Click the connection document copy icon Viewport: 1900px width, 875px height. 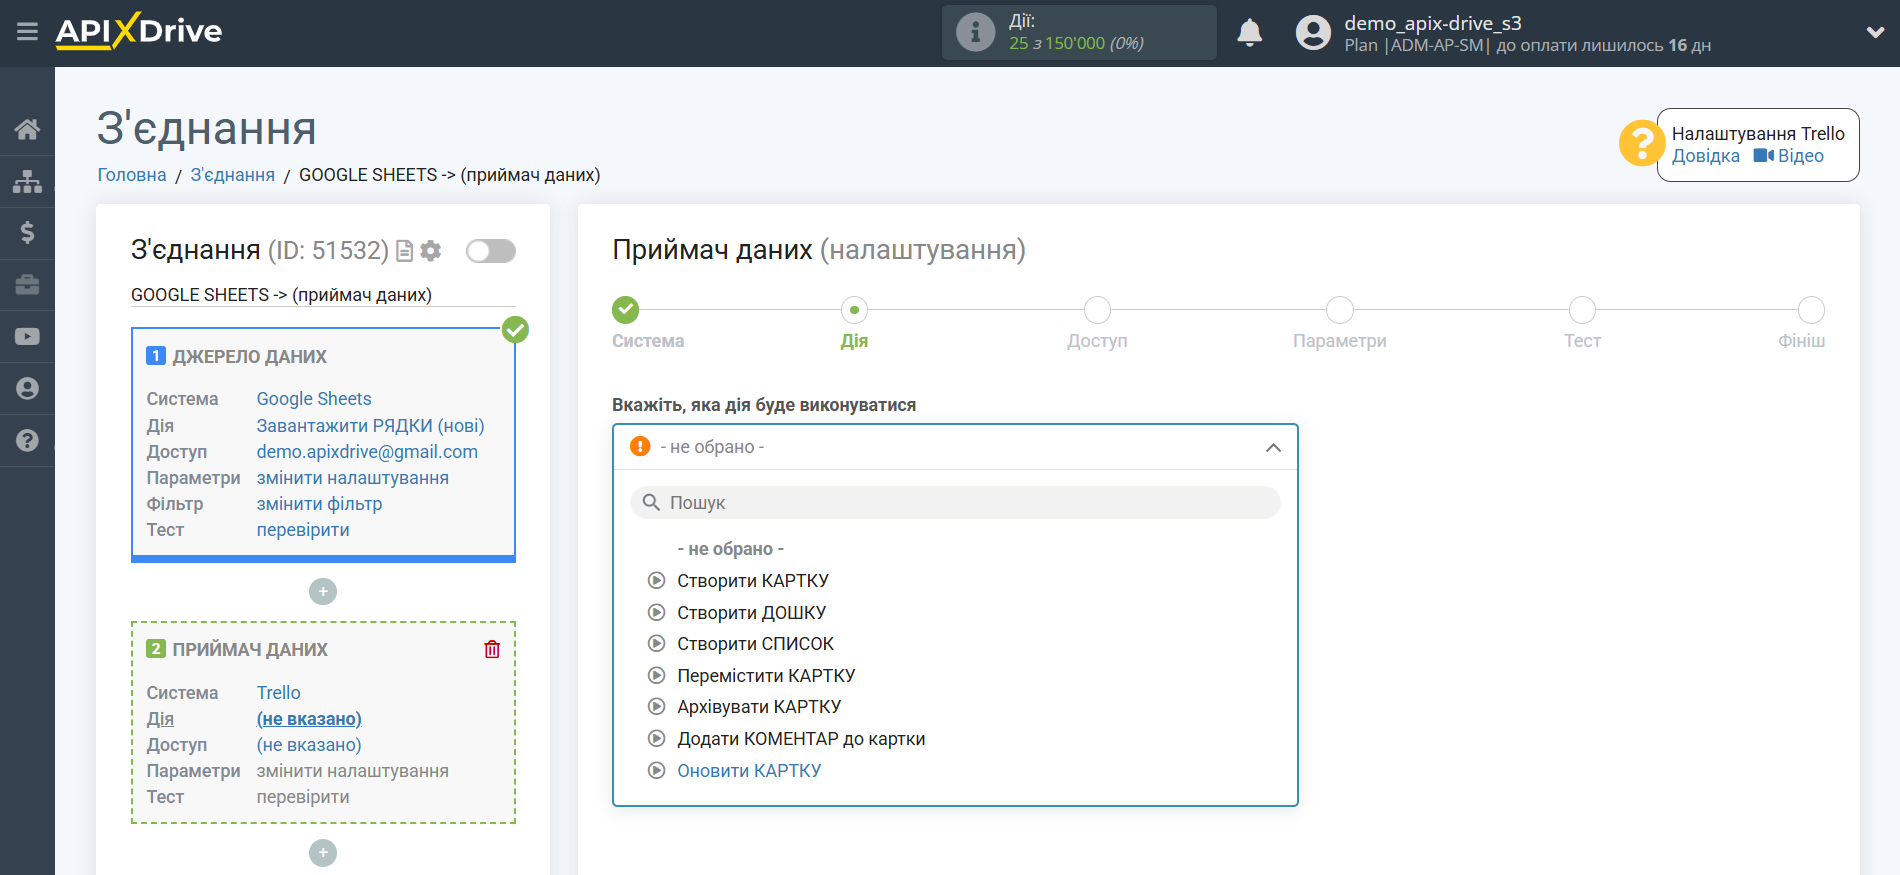click(405, 251)
